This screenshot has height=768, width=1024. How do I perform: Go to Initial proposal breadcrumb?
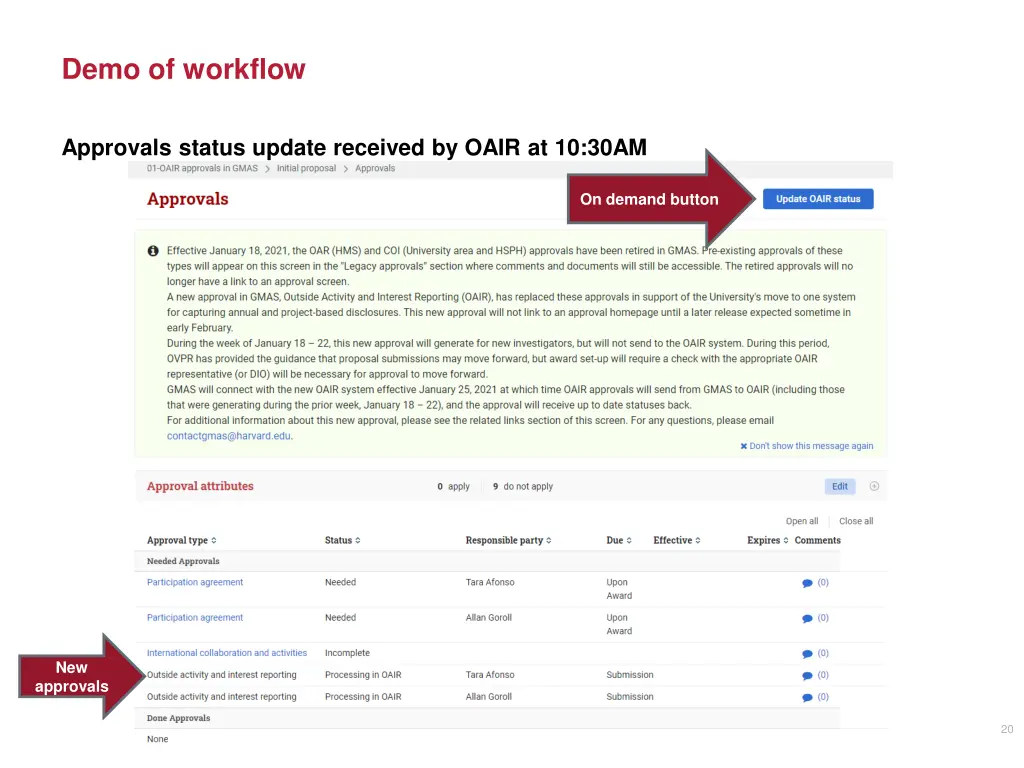[306, 168]
